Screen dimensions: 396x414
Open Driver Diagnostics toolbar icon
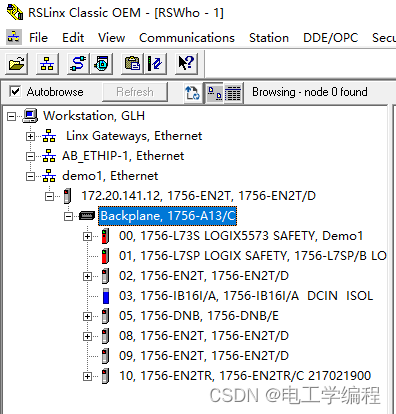101,63
